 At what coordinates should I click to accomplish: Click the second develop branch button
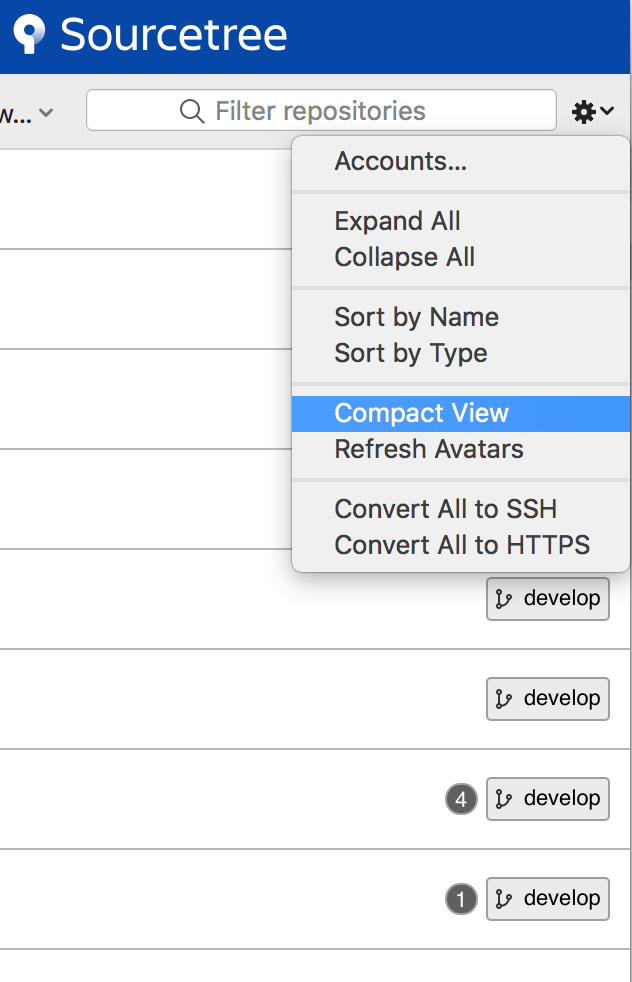pyautogui.click(x=548, y=699)
